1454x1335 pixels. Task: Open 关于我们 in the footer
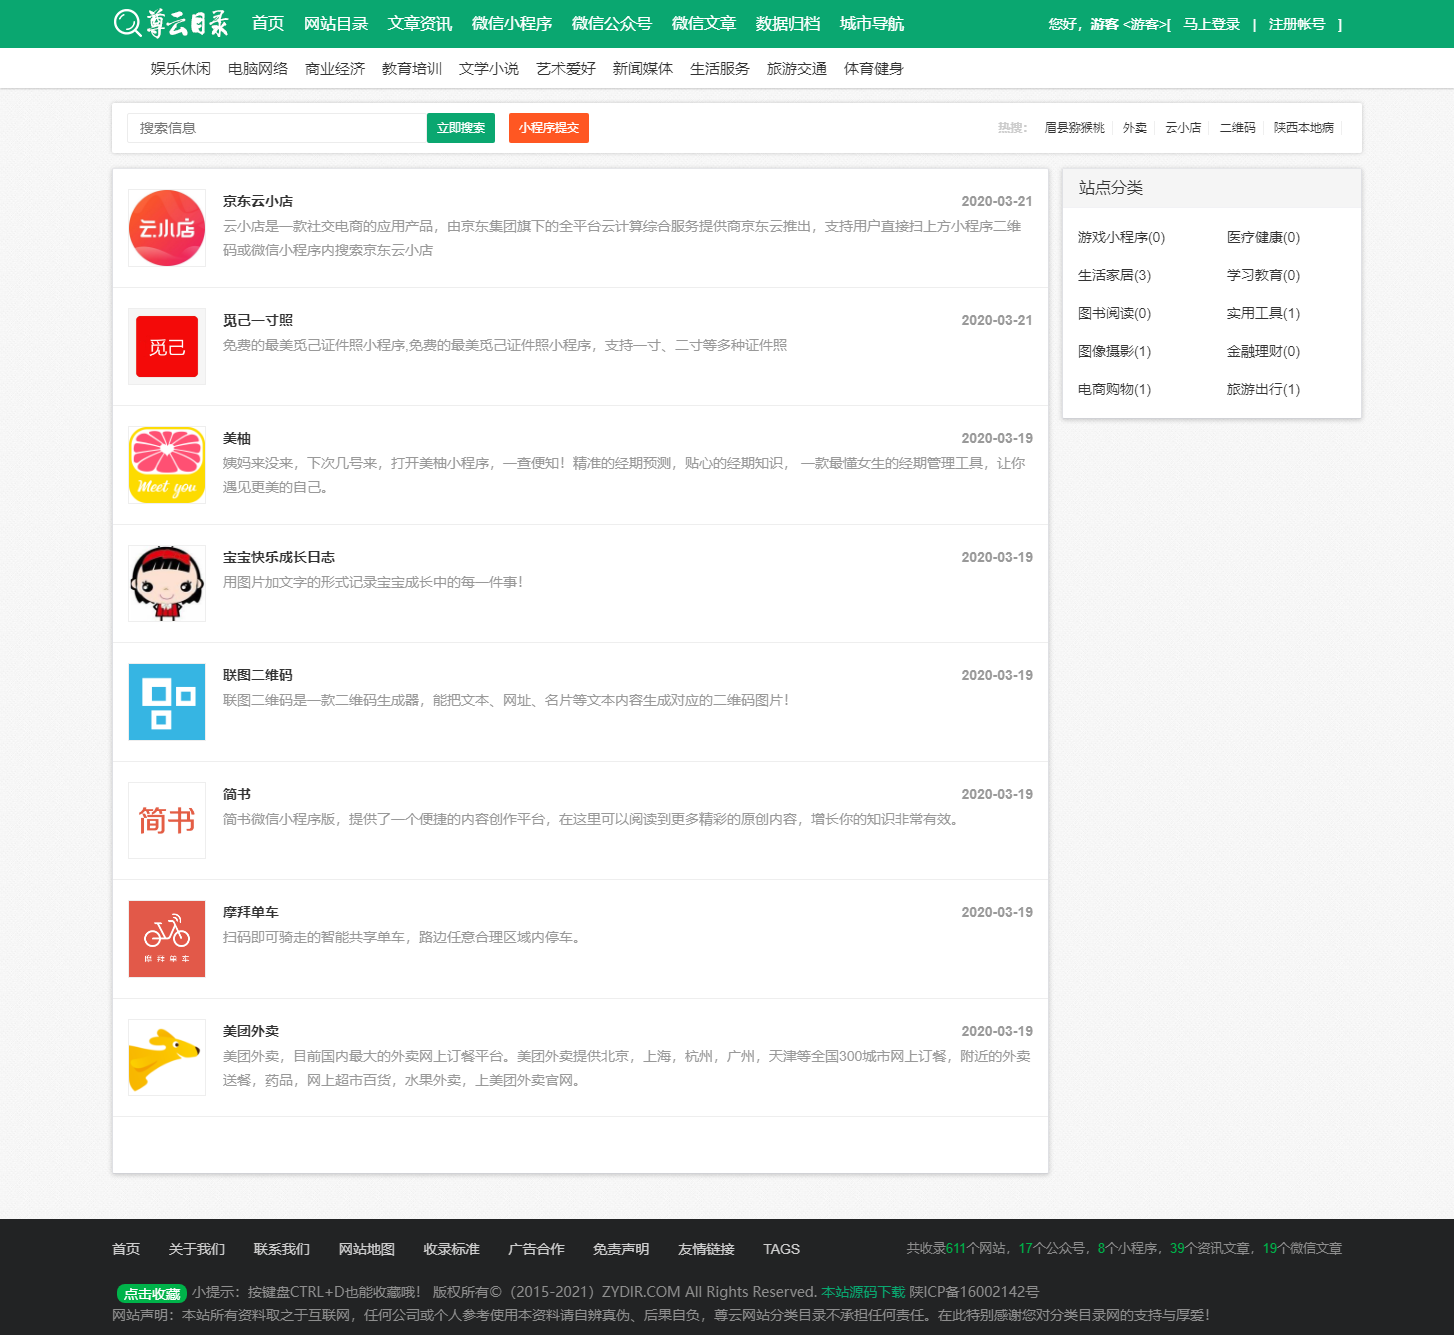tap(197, 1249)
